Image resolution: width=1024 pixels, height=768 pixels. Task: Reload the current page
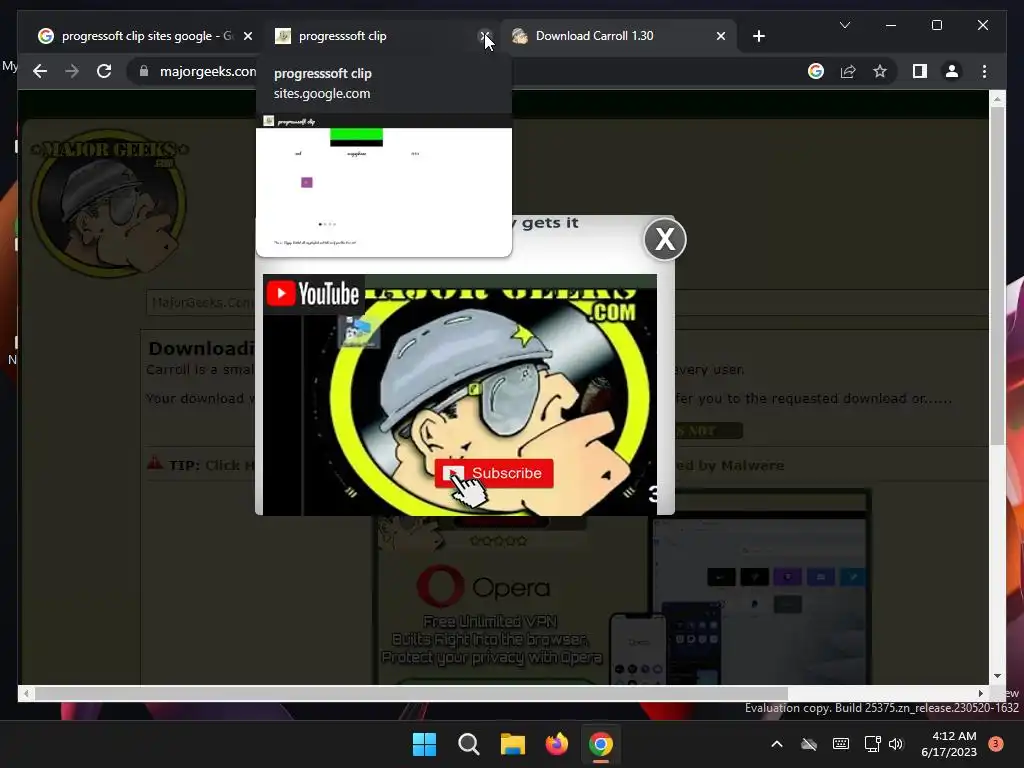[104, 71]
